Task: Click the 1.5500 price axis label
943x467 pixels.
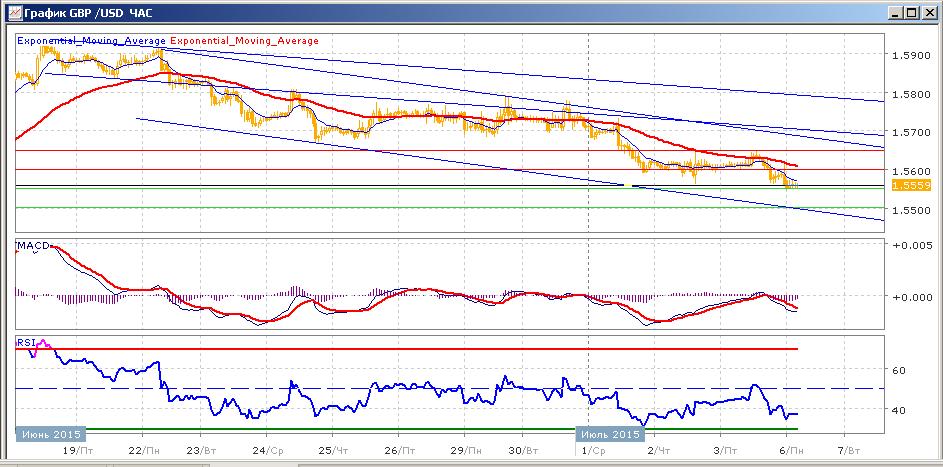Action: pos(912,210)
